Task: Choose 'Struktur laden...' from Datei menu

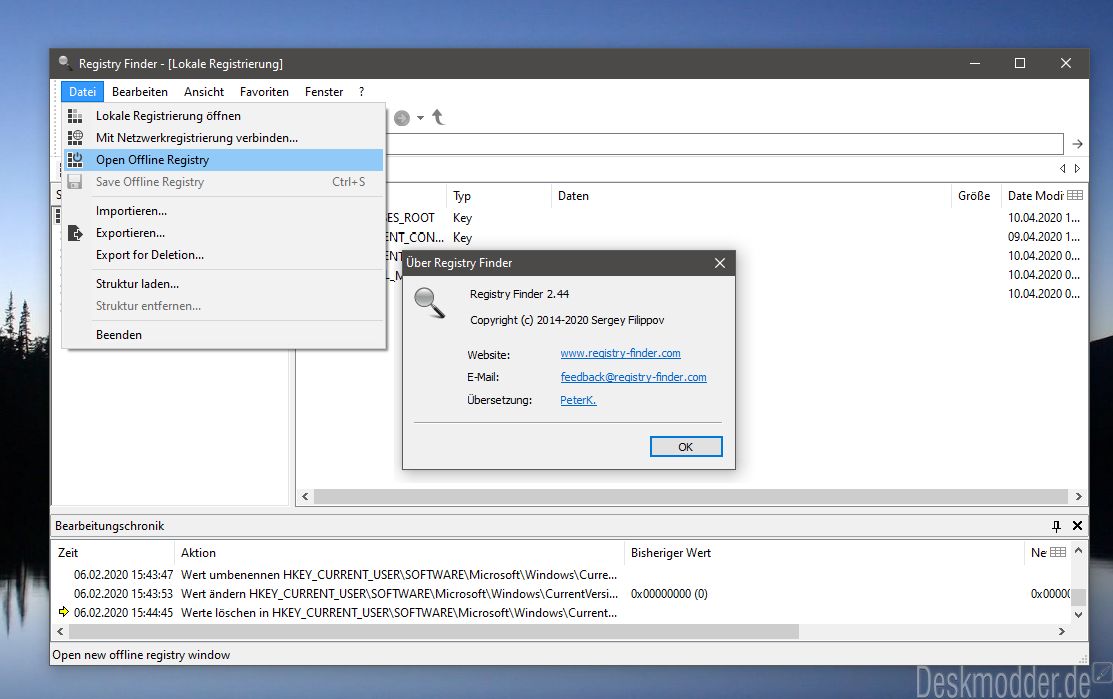Action: [x=137, y=284]
